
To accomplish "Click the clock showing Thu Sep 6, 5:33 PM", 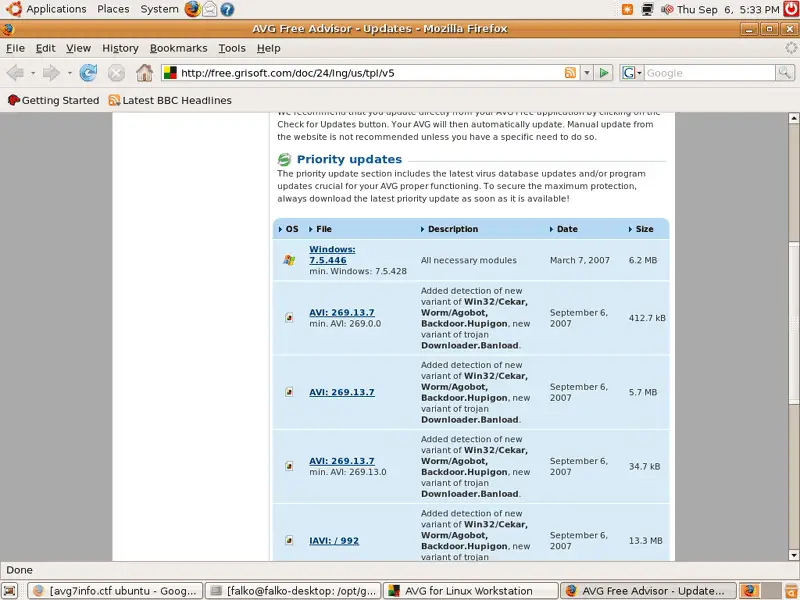I will pyautogui.click(x=728, y=9).
